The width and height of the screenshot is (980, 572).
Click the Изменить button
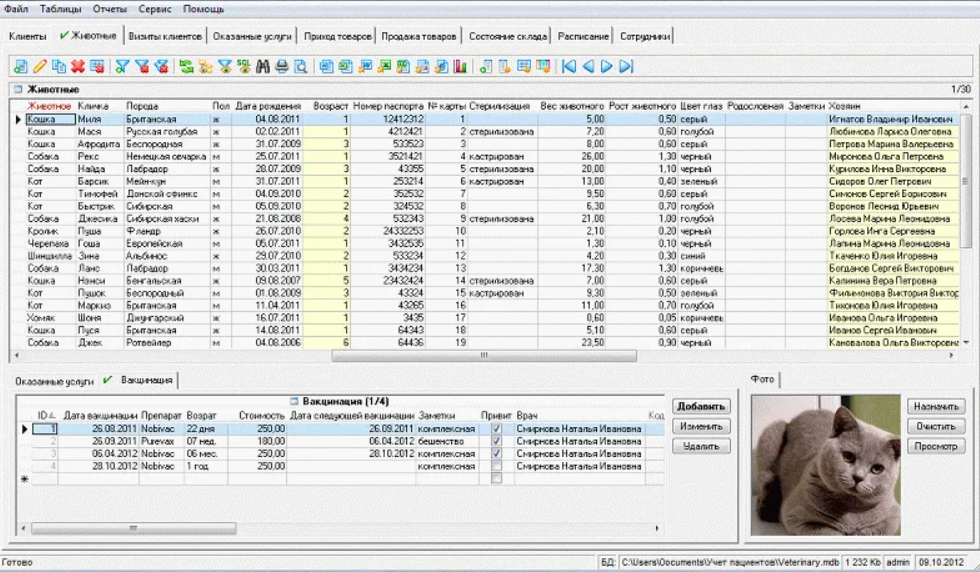pos(701,426)
